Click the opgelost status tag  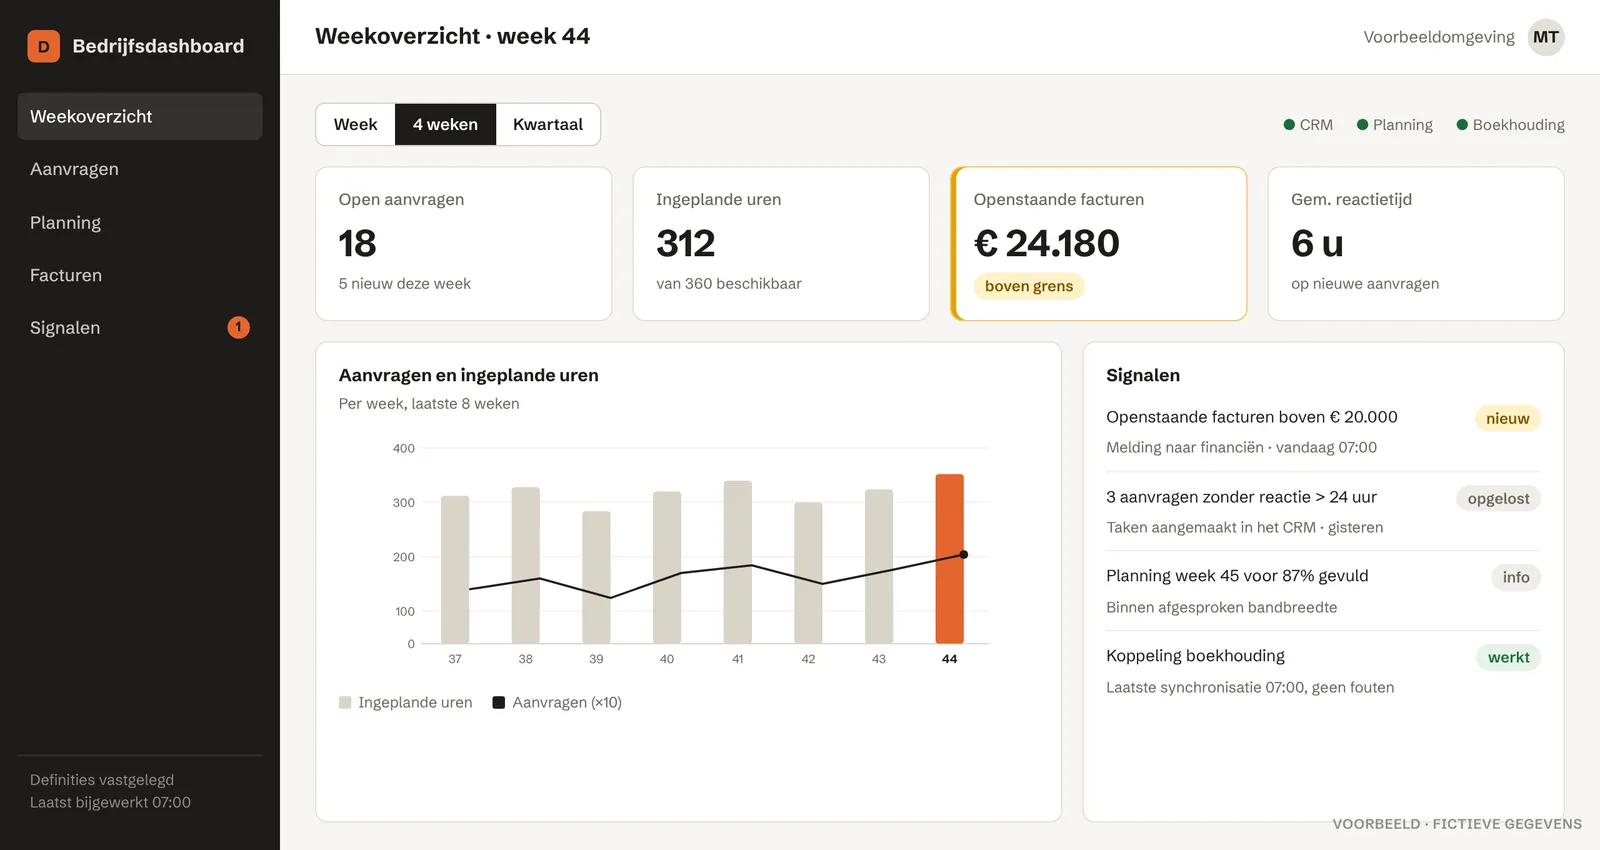pos(1498,498)
